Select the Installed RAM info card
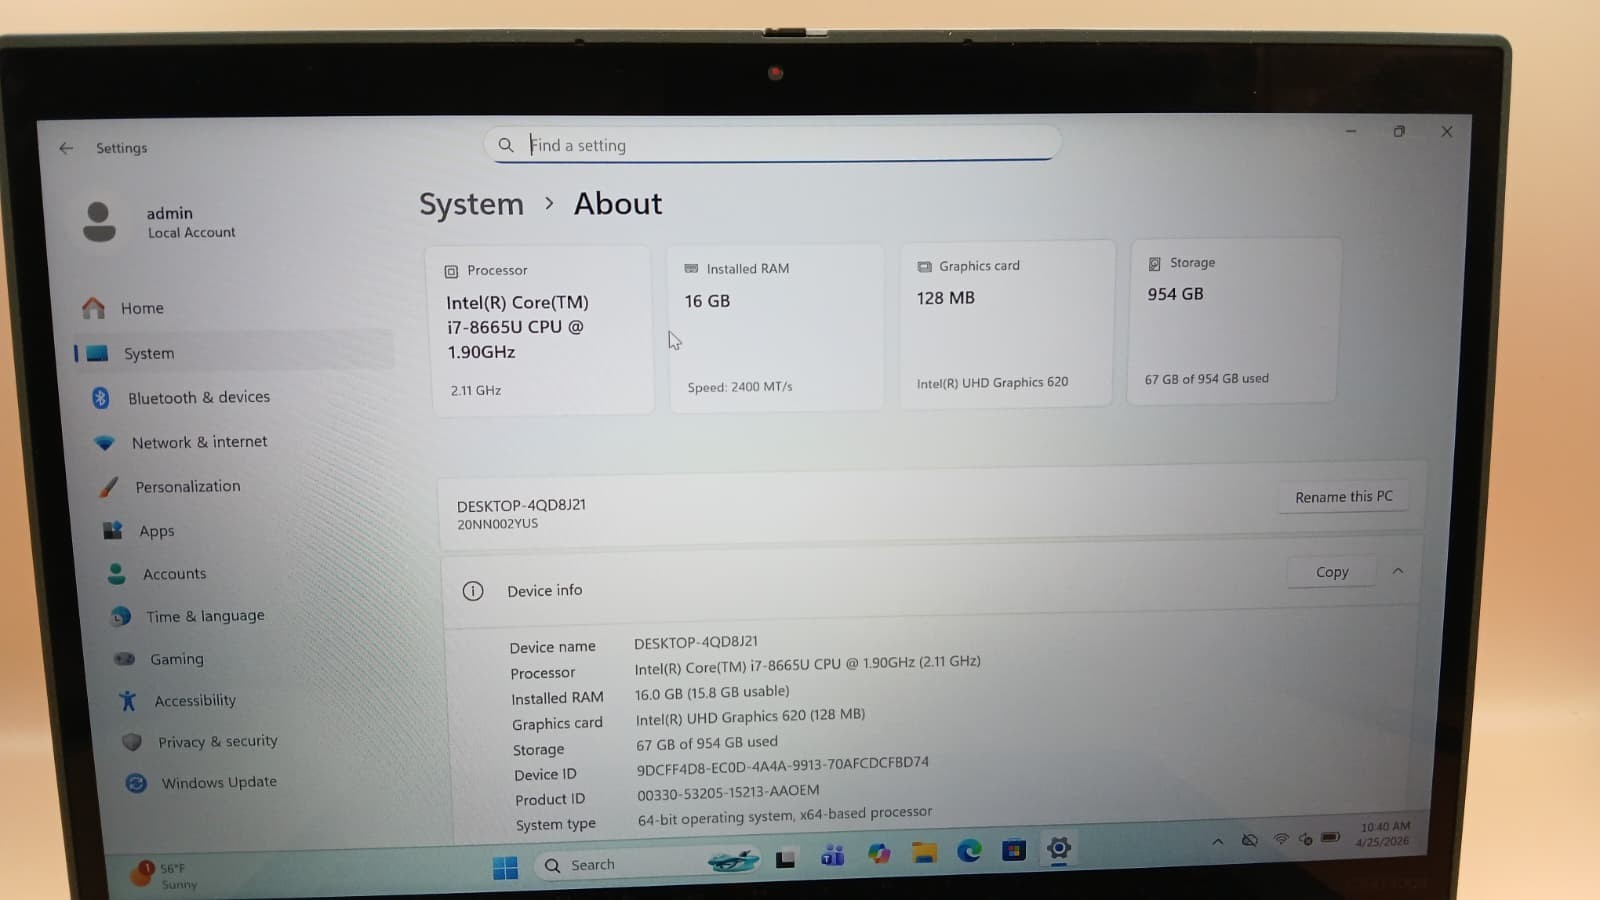Viewport: 1600px width, 900px height. (775, 327)
